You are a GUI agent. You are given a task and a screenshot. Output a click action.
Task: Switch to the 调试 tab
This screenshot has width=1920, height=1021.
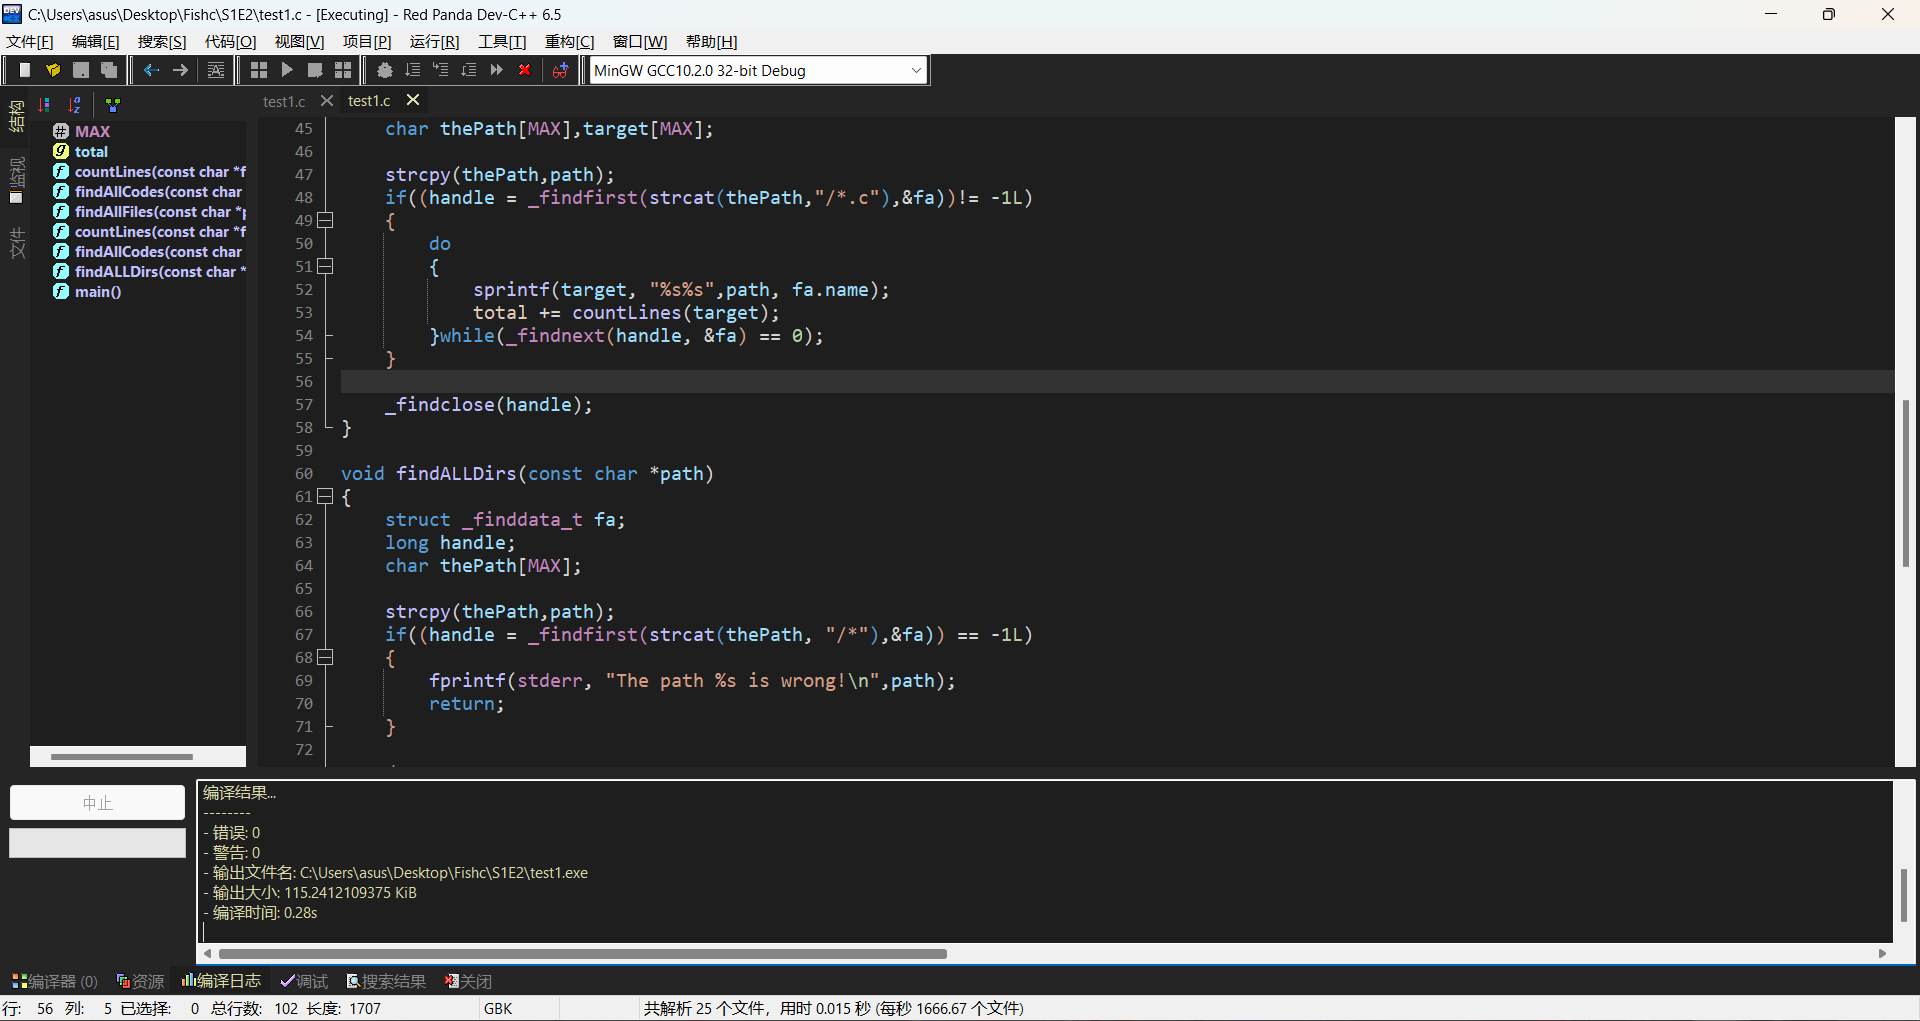(304, 981)
